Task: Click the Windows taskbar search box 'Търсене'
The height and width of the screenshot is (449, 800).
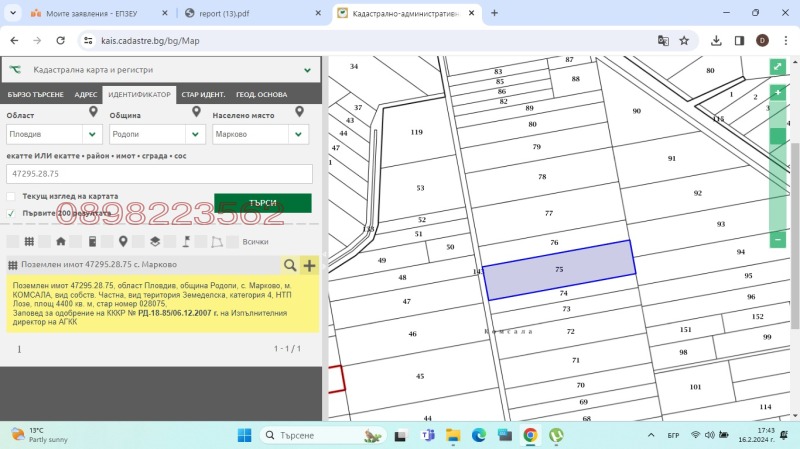Action: point(323,435)
